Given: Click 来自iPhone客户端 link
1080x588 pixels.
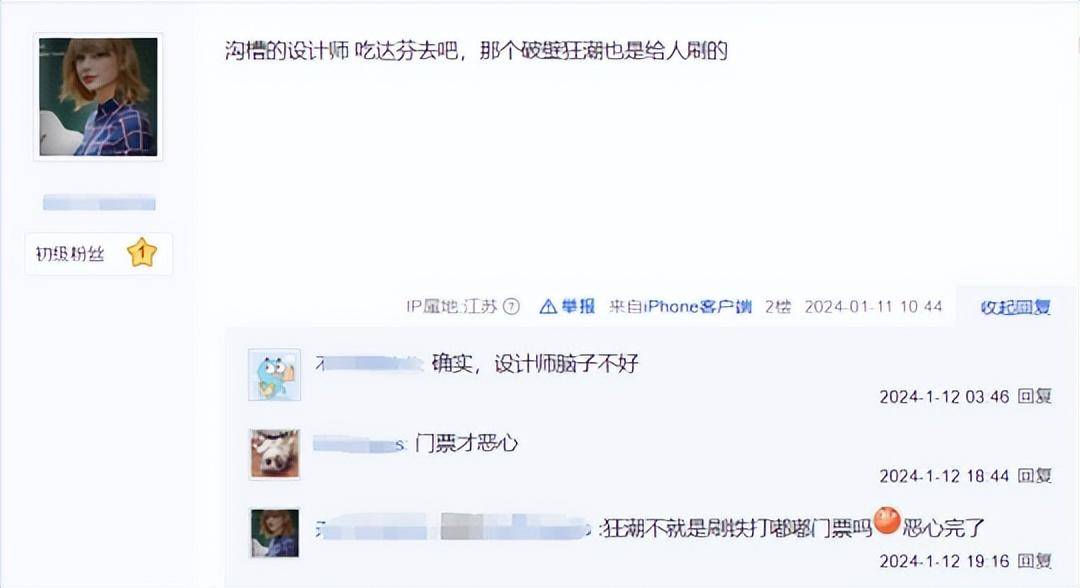Looking at the screenshot, I should tap(680, 306).
